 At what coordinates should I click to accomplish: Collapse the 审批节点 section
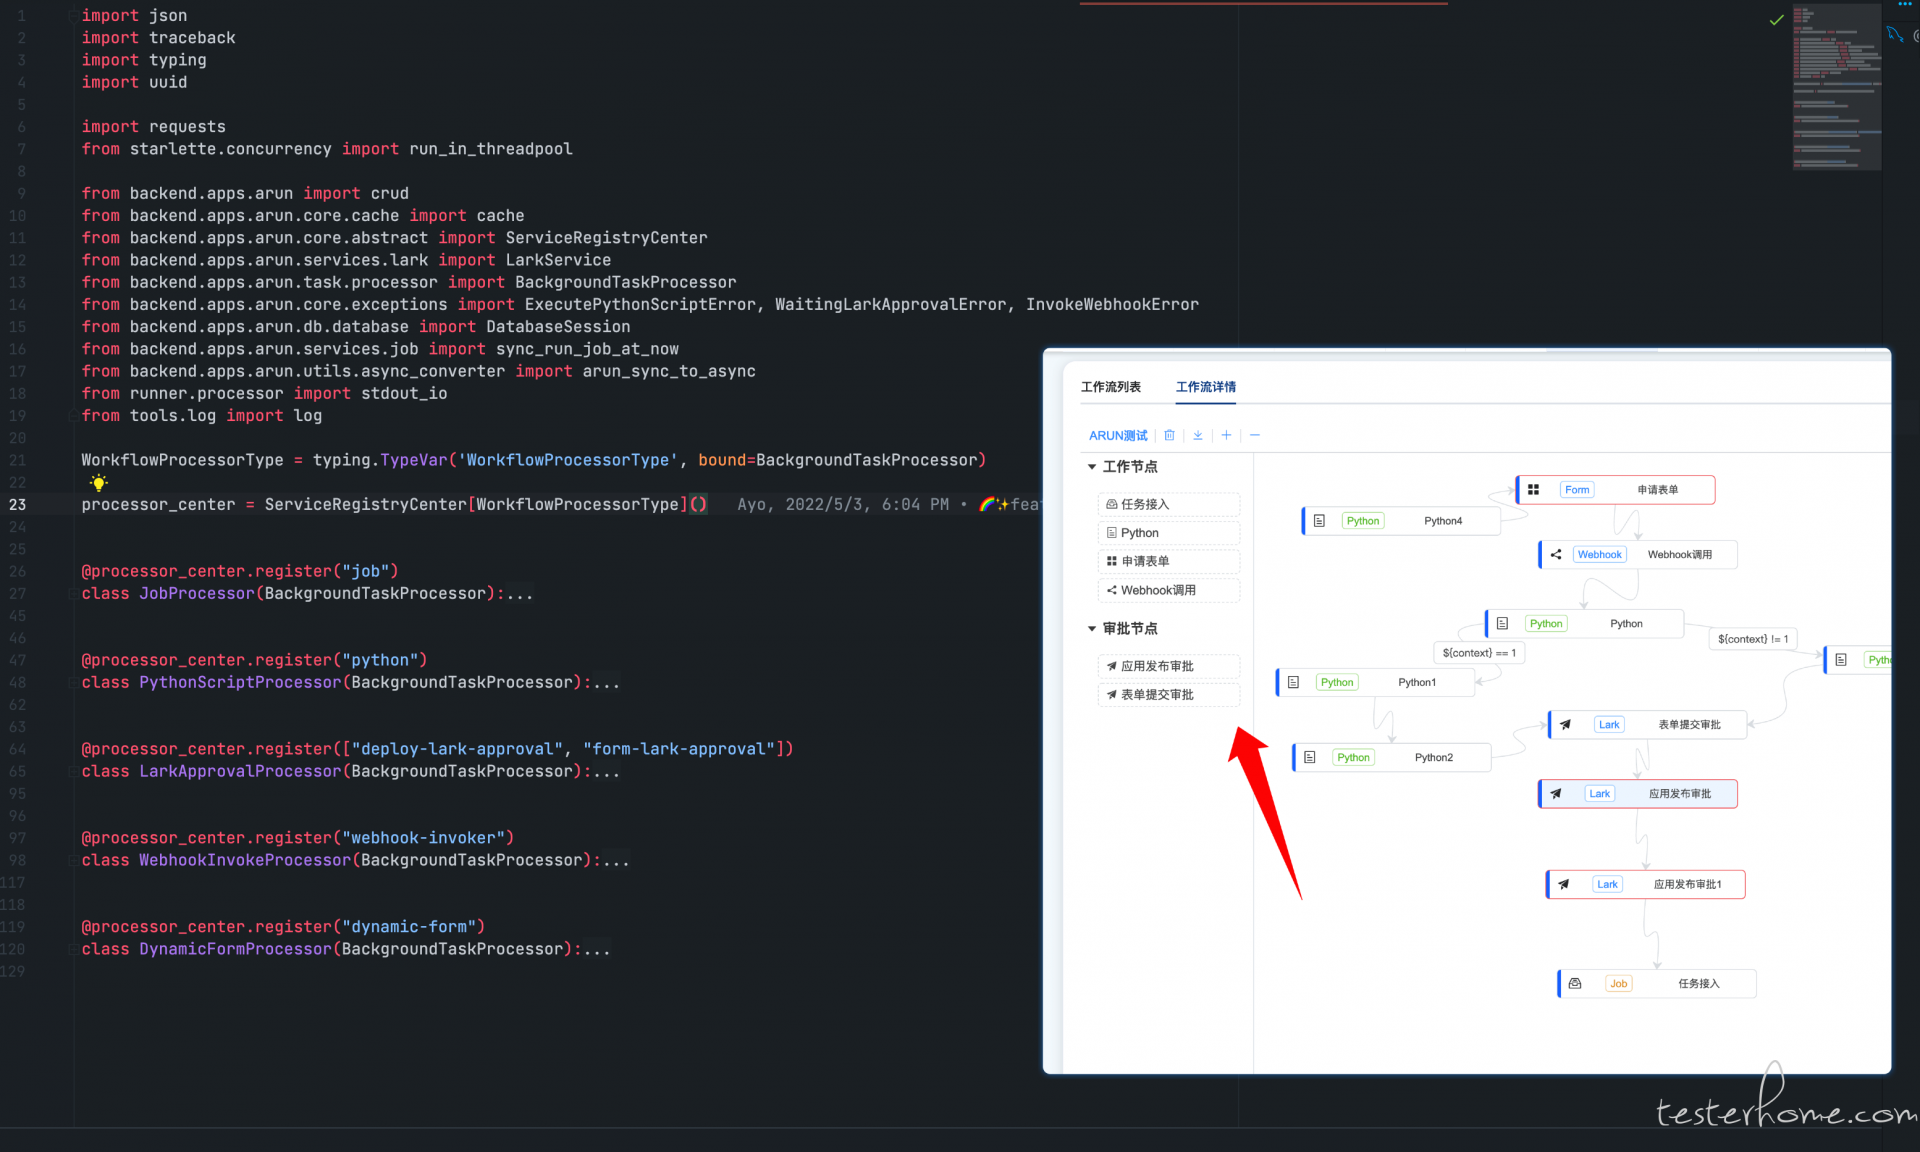(1092, 628)
